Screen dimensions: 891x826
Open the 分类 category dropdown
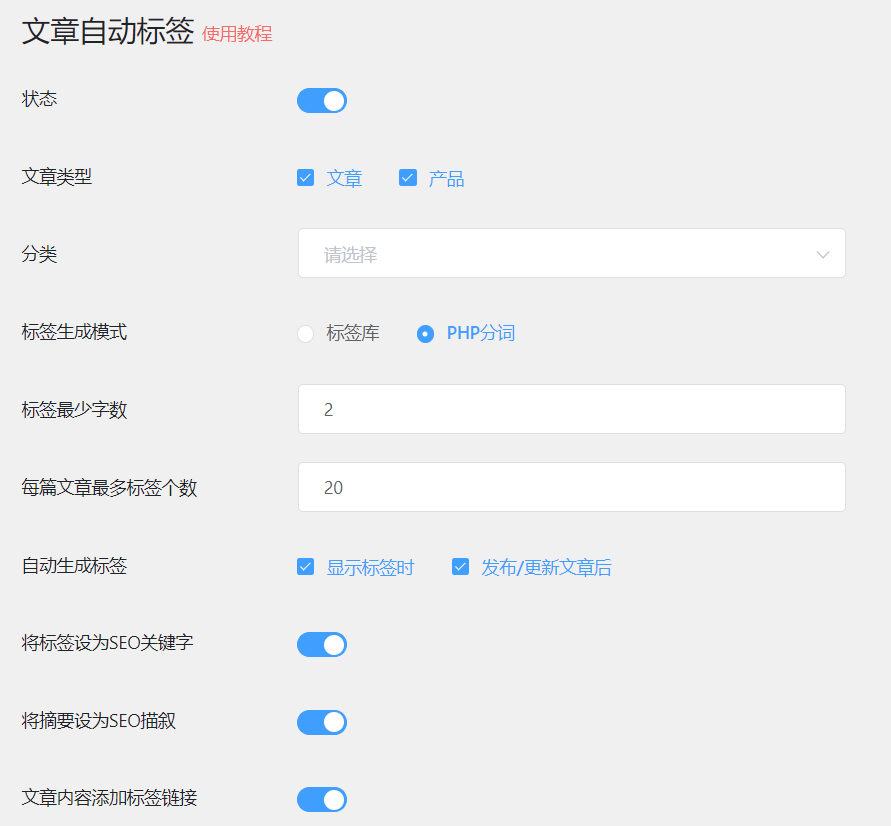coord(572,253)
